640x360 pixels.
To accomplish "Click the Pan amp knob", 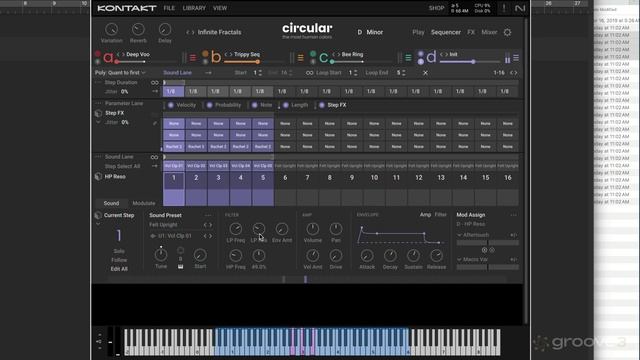I will 336,229.
